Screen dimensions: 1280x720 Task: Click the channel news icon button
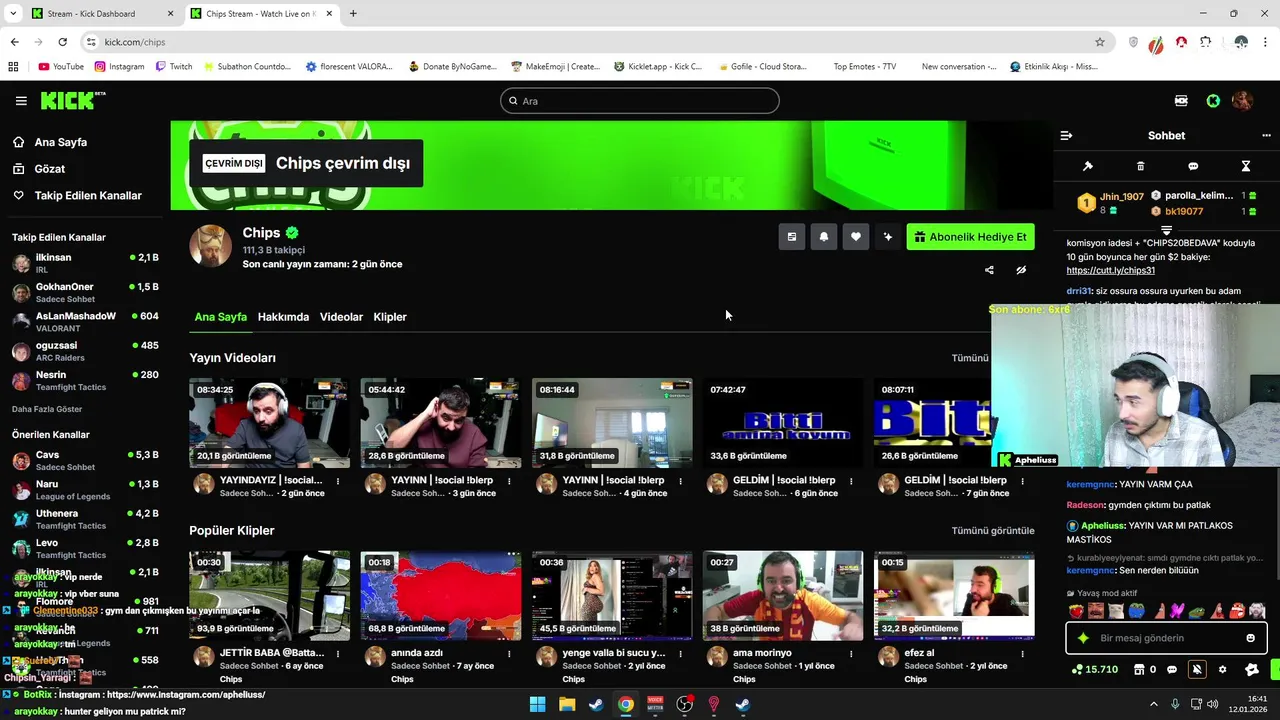point(792,237)
